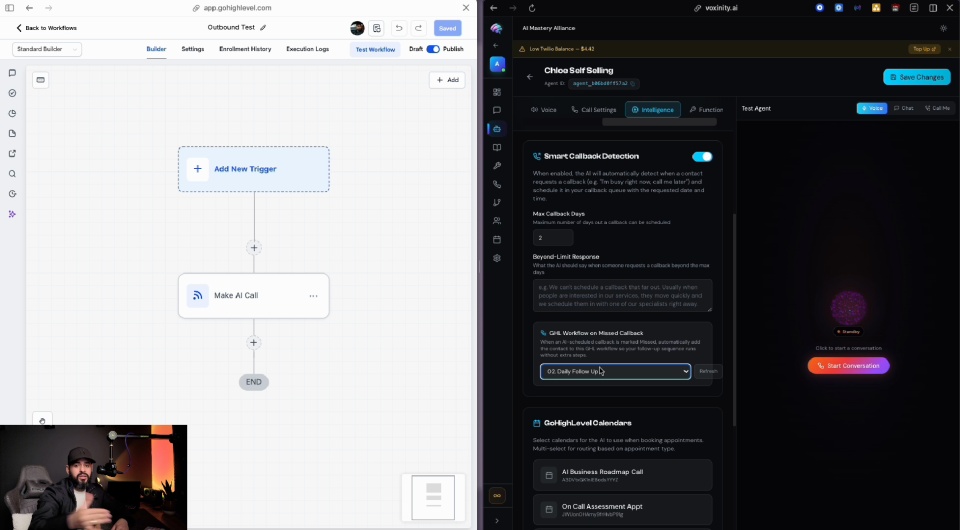Screen dimensions: 960x530
Task: Redo the last workflow change
Action: (419, 28)
